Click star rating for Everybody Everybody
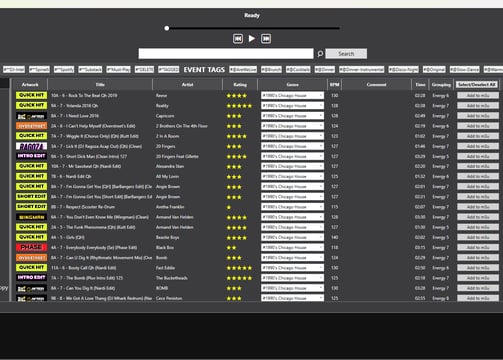Screen dimensions: 503x360 [231, 248]
